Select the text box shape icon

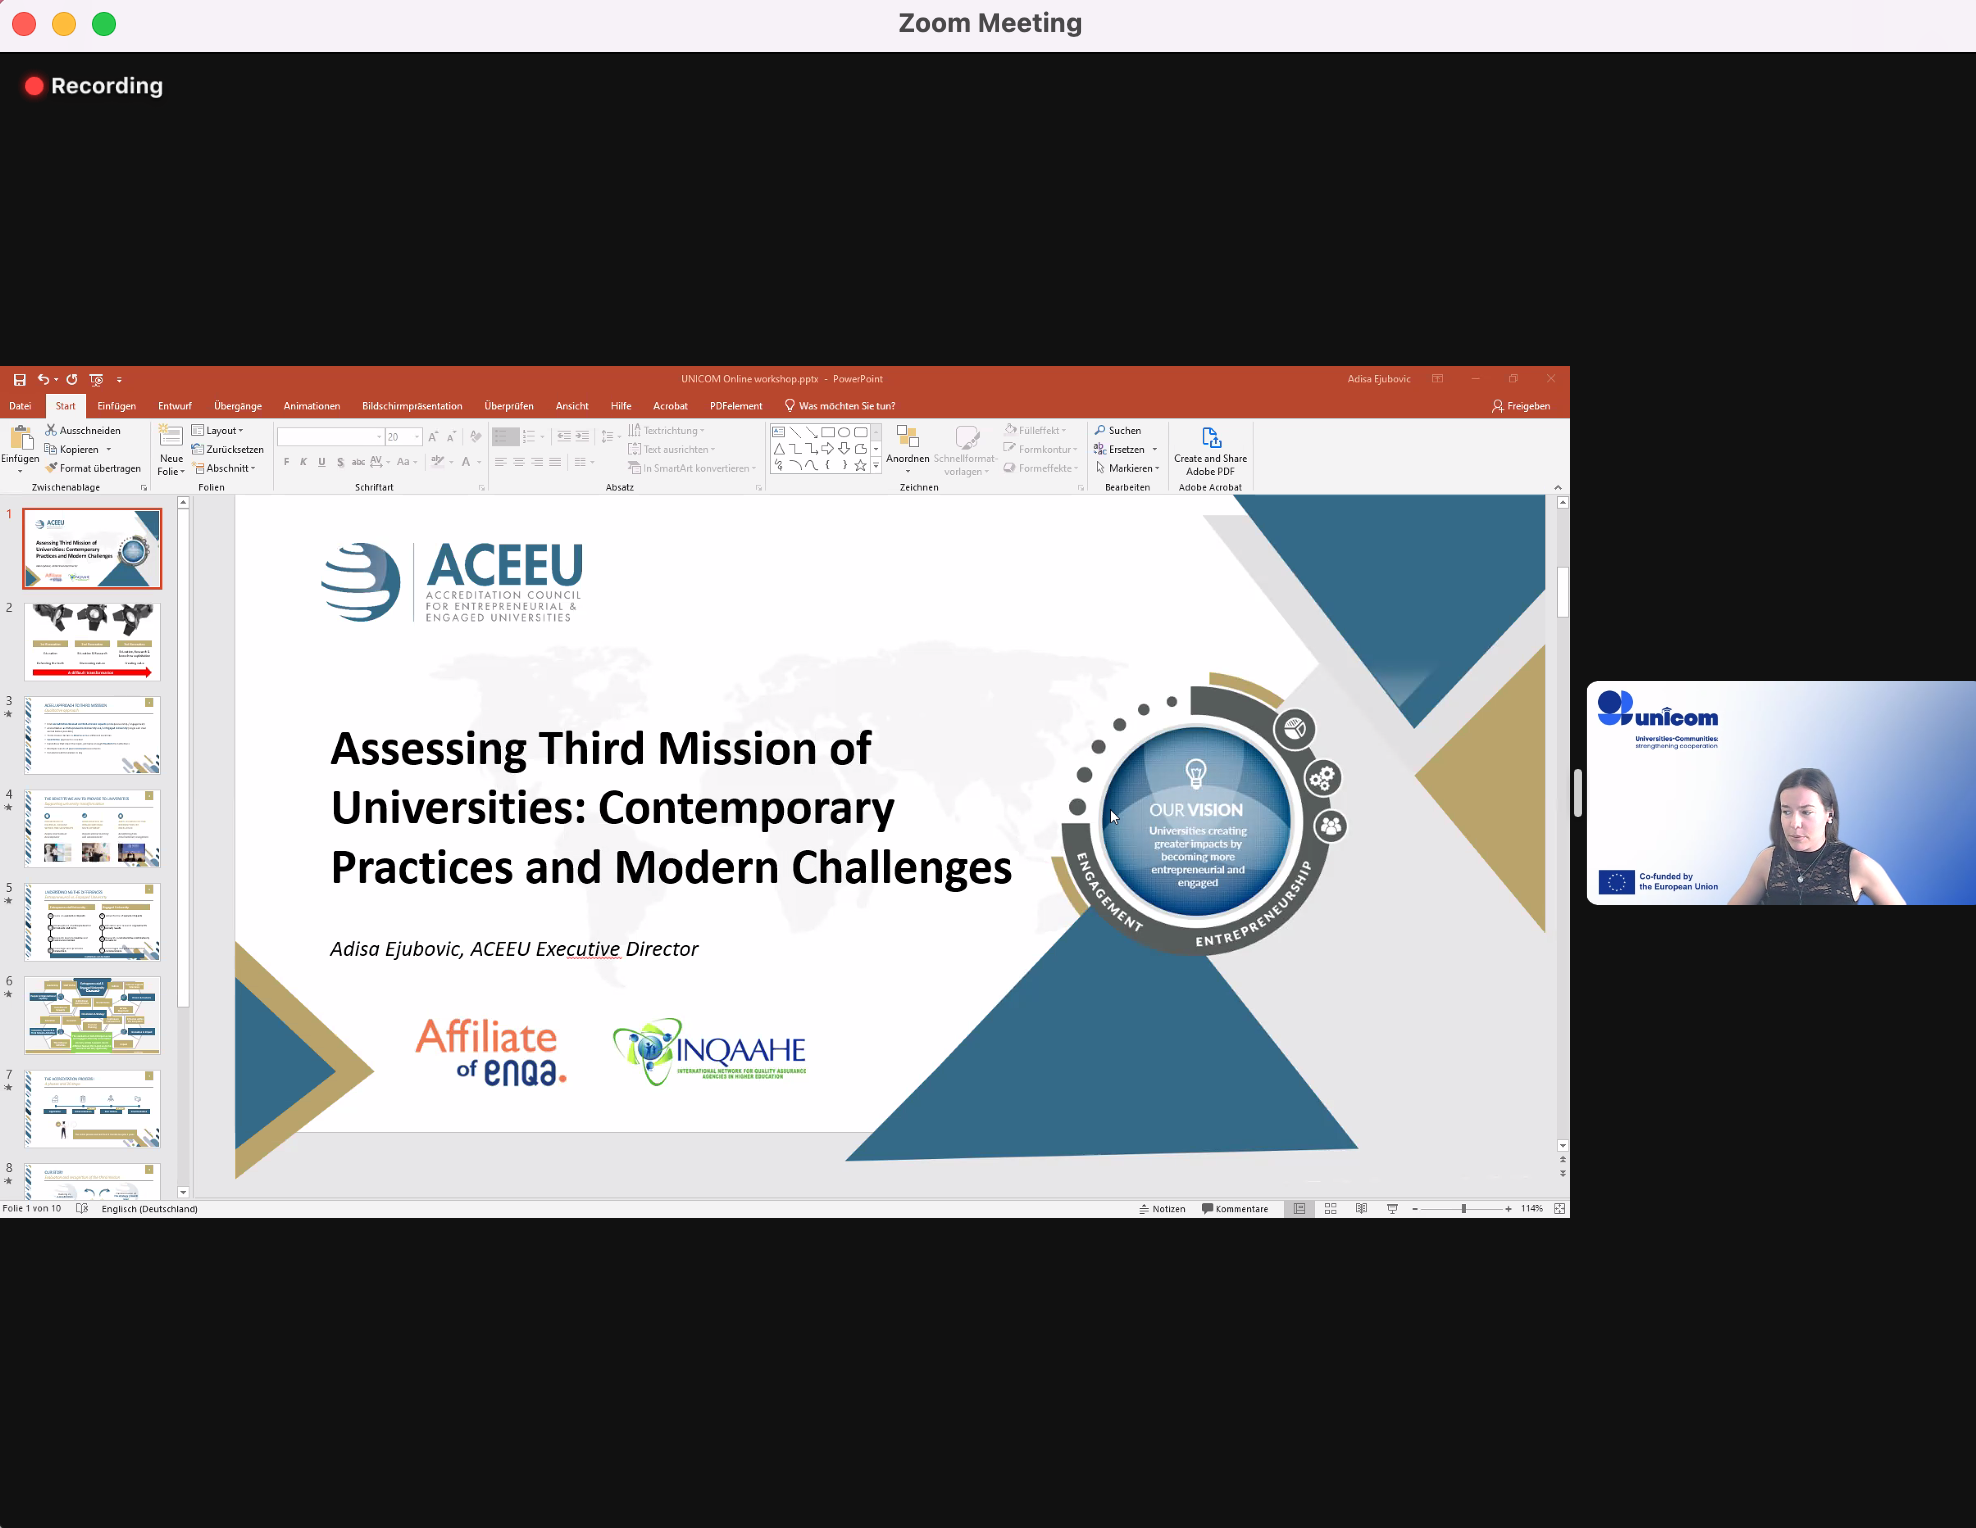(x=778, y=432)
